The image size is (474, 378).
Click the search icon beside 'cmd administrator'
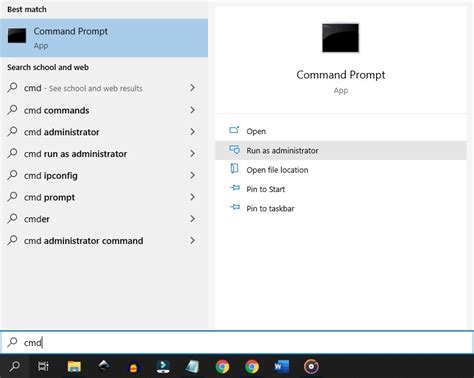click(x=12, y=131)
